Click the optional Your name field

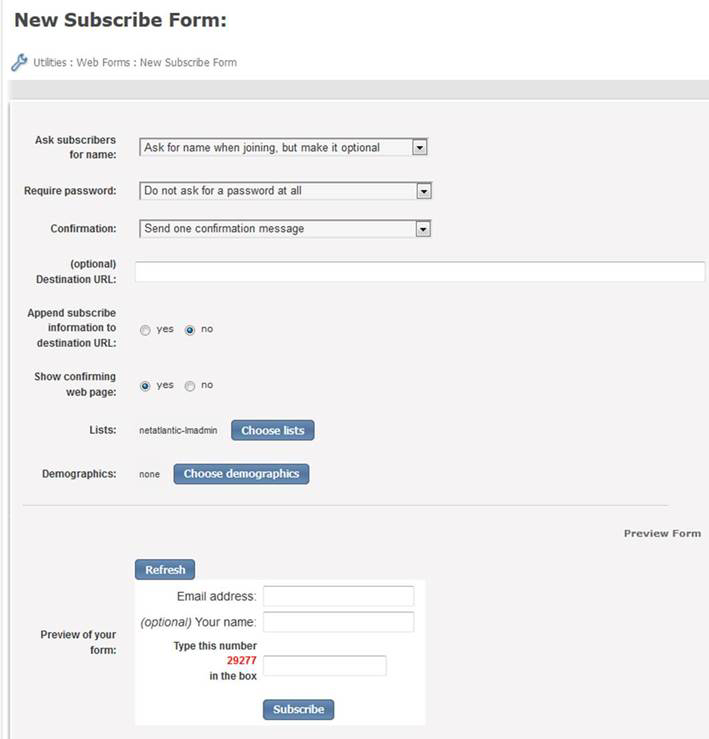pyautogui.click(x=338, y=622)
